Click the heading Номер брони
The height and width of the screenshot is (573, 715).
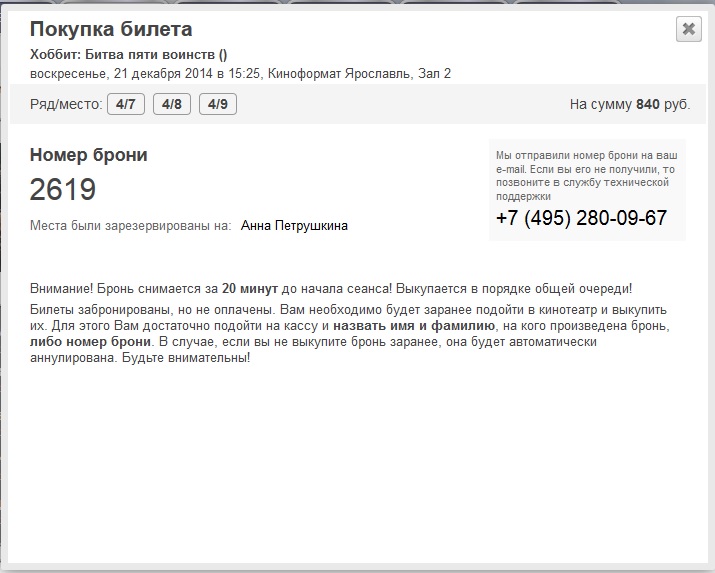point(88,155)
